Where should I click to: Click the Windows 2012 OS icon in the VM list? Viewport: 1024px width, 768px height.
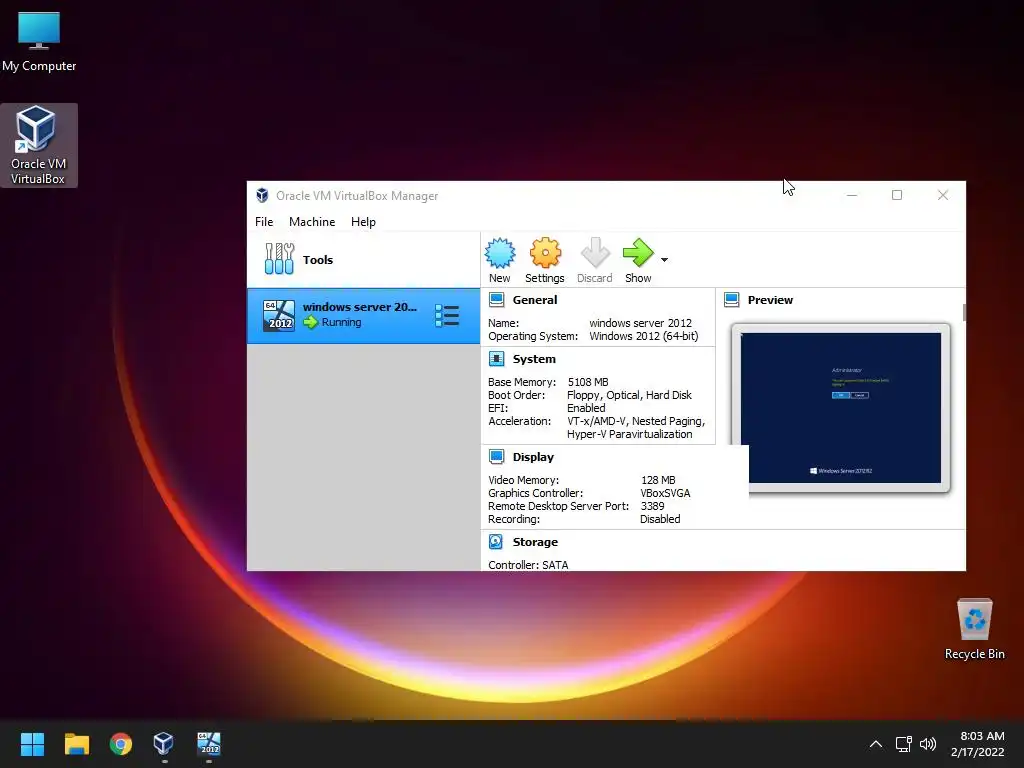pos(279,316)
